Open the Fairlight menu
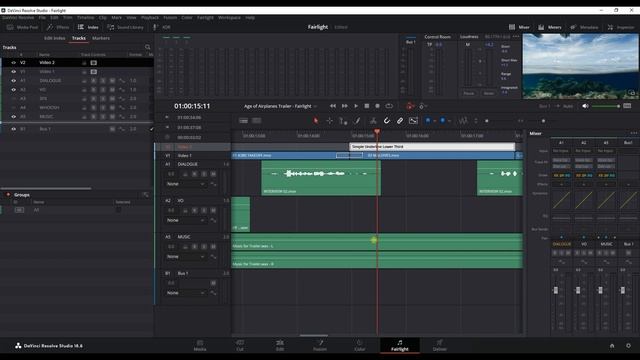Image resolution: width=640 pixels, height=360 pixels. coord(205,18)
